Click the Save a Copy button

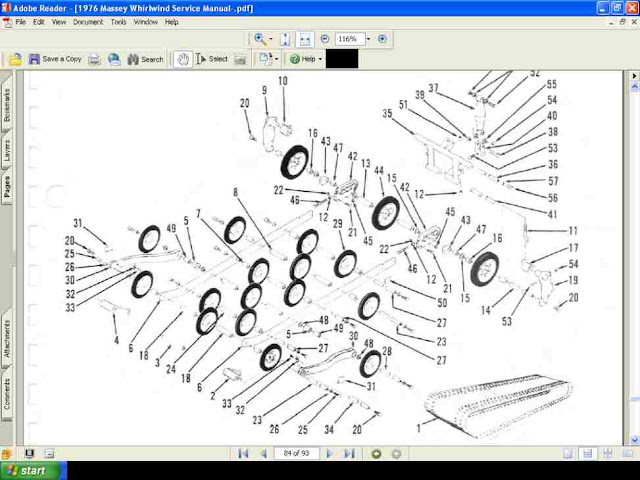[55, 59]
